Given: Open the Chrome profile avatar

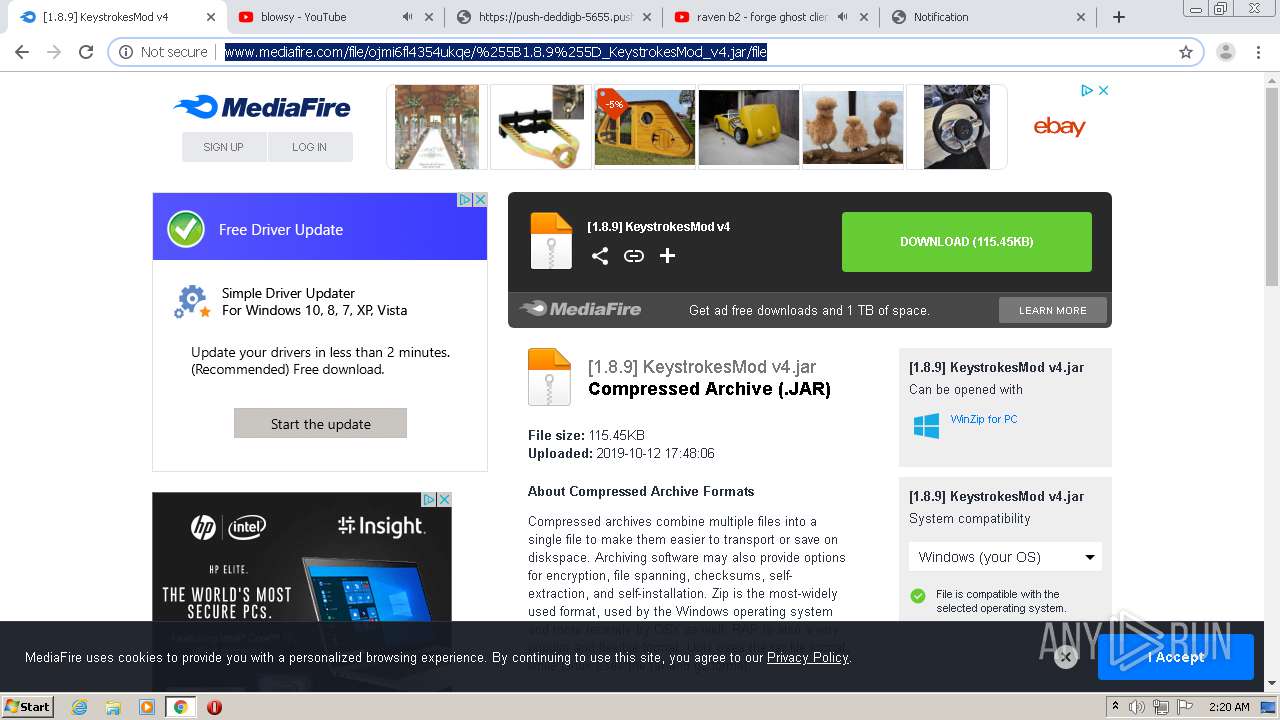Looking at the screenshot, I should (1226, 52).
